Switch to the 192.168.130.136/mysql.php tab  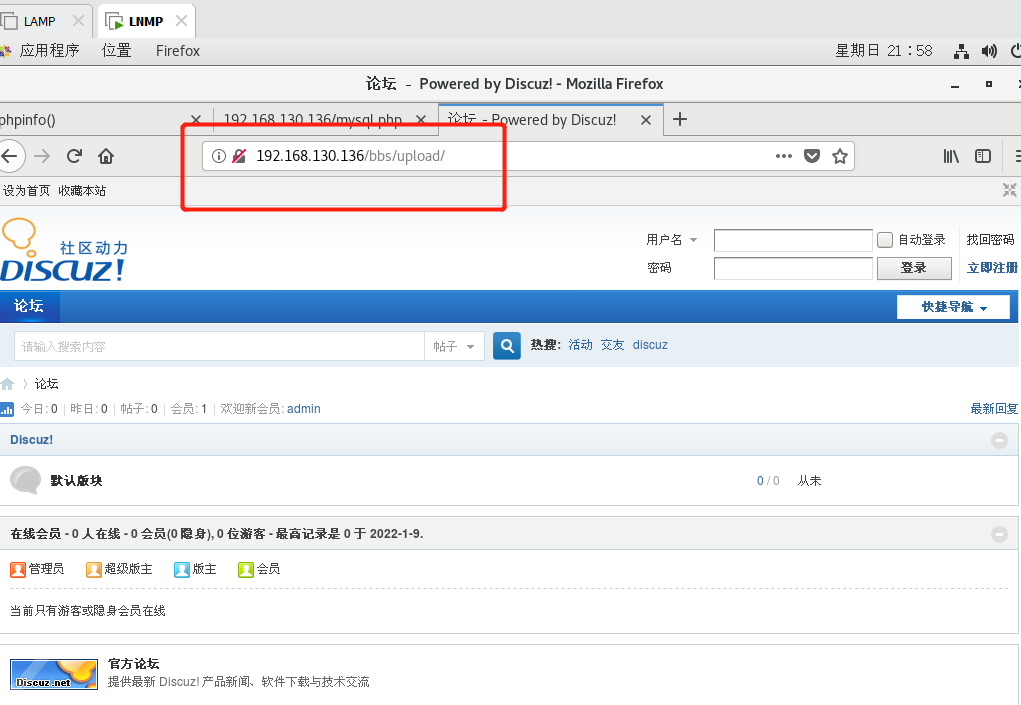pyautogui.click(x=313, y=120)
